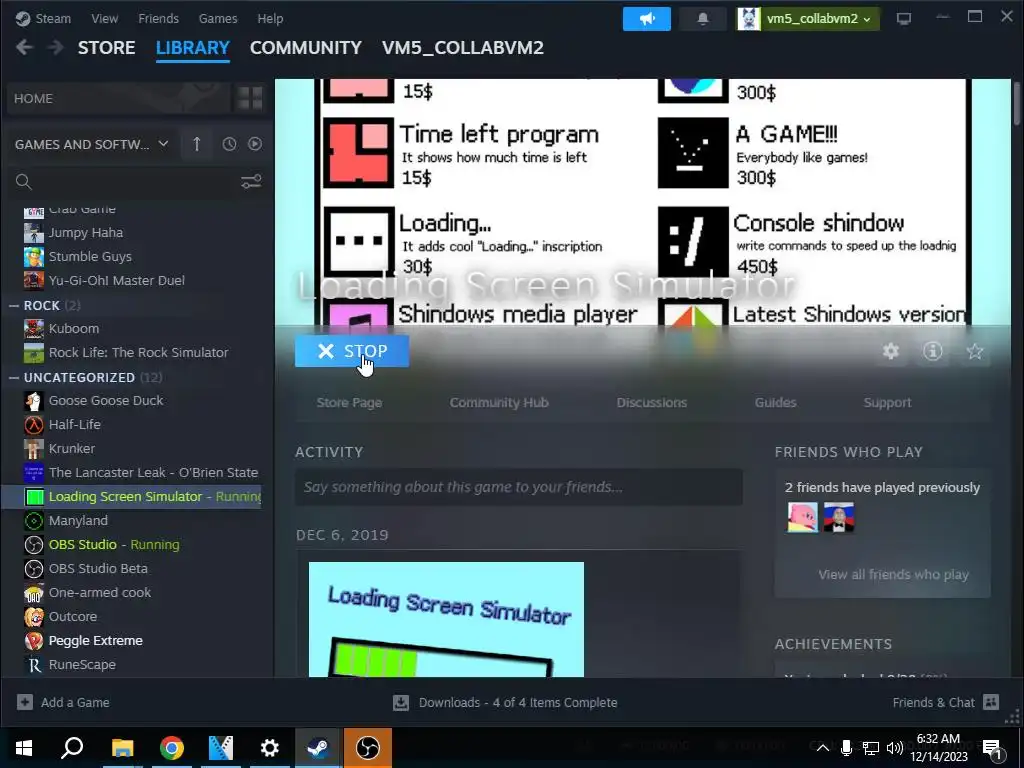The width and height of the screenshot is (1024, 768).
Task: Click the activity comment input box
Action: tap(519, 487)
